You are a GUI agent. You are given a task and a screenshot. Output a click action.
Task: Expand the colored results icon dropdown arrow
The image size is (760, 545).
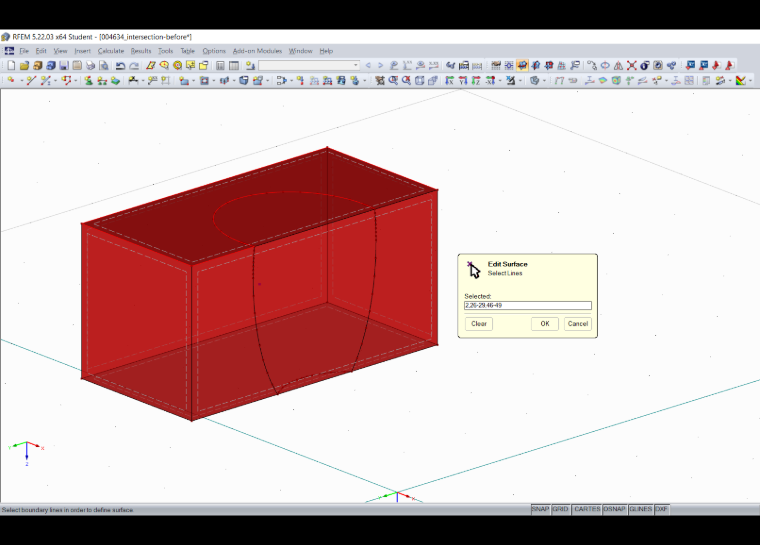pos(750,80)
